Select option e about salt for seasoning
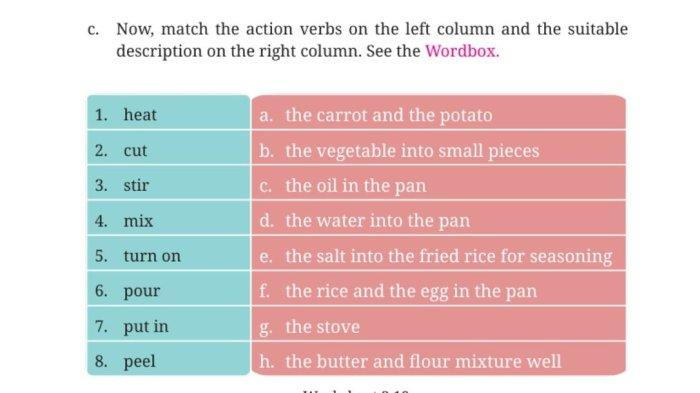The width and height of the screenshot is (700, 393). 438,253
